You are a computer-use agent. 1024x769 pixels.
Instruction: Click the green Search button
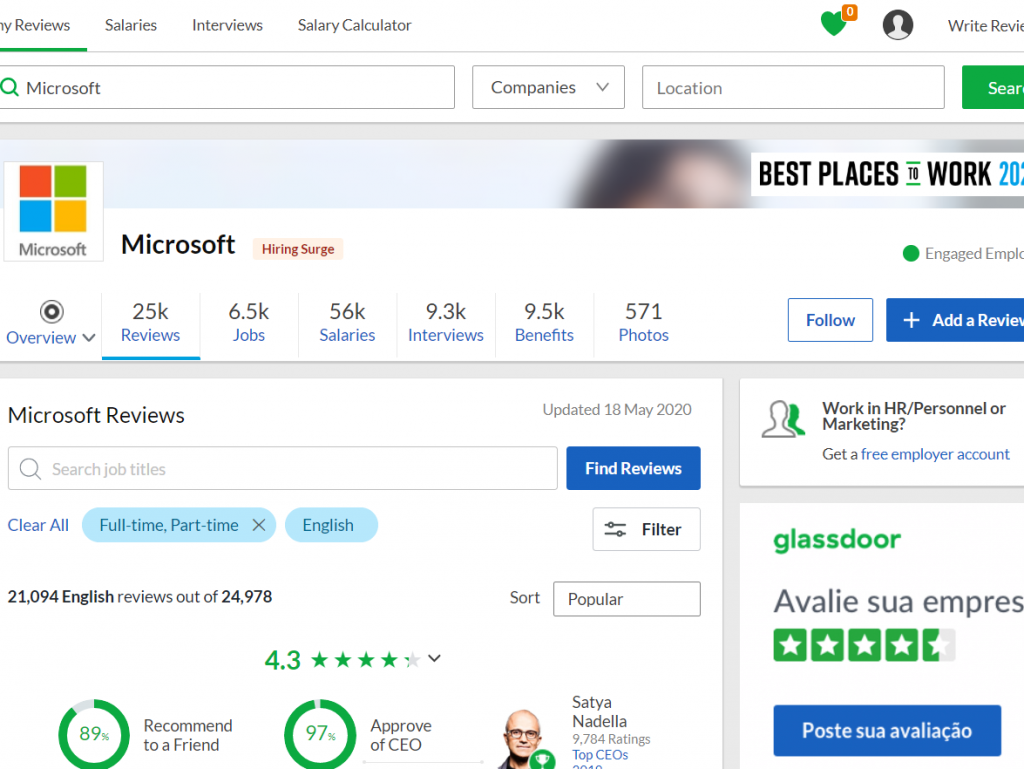point(993,87)
